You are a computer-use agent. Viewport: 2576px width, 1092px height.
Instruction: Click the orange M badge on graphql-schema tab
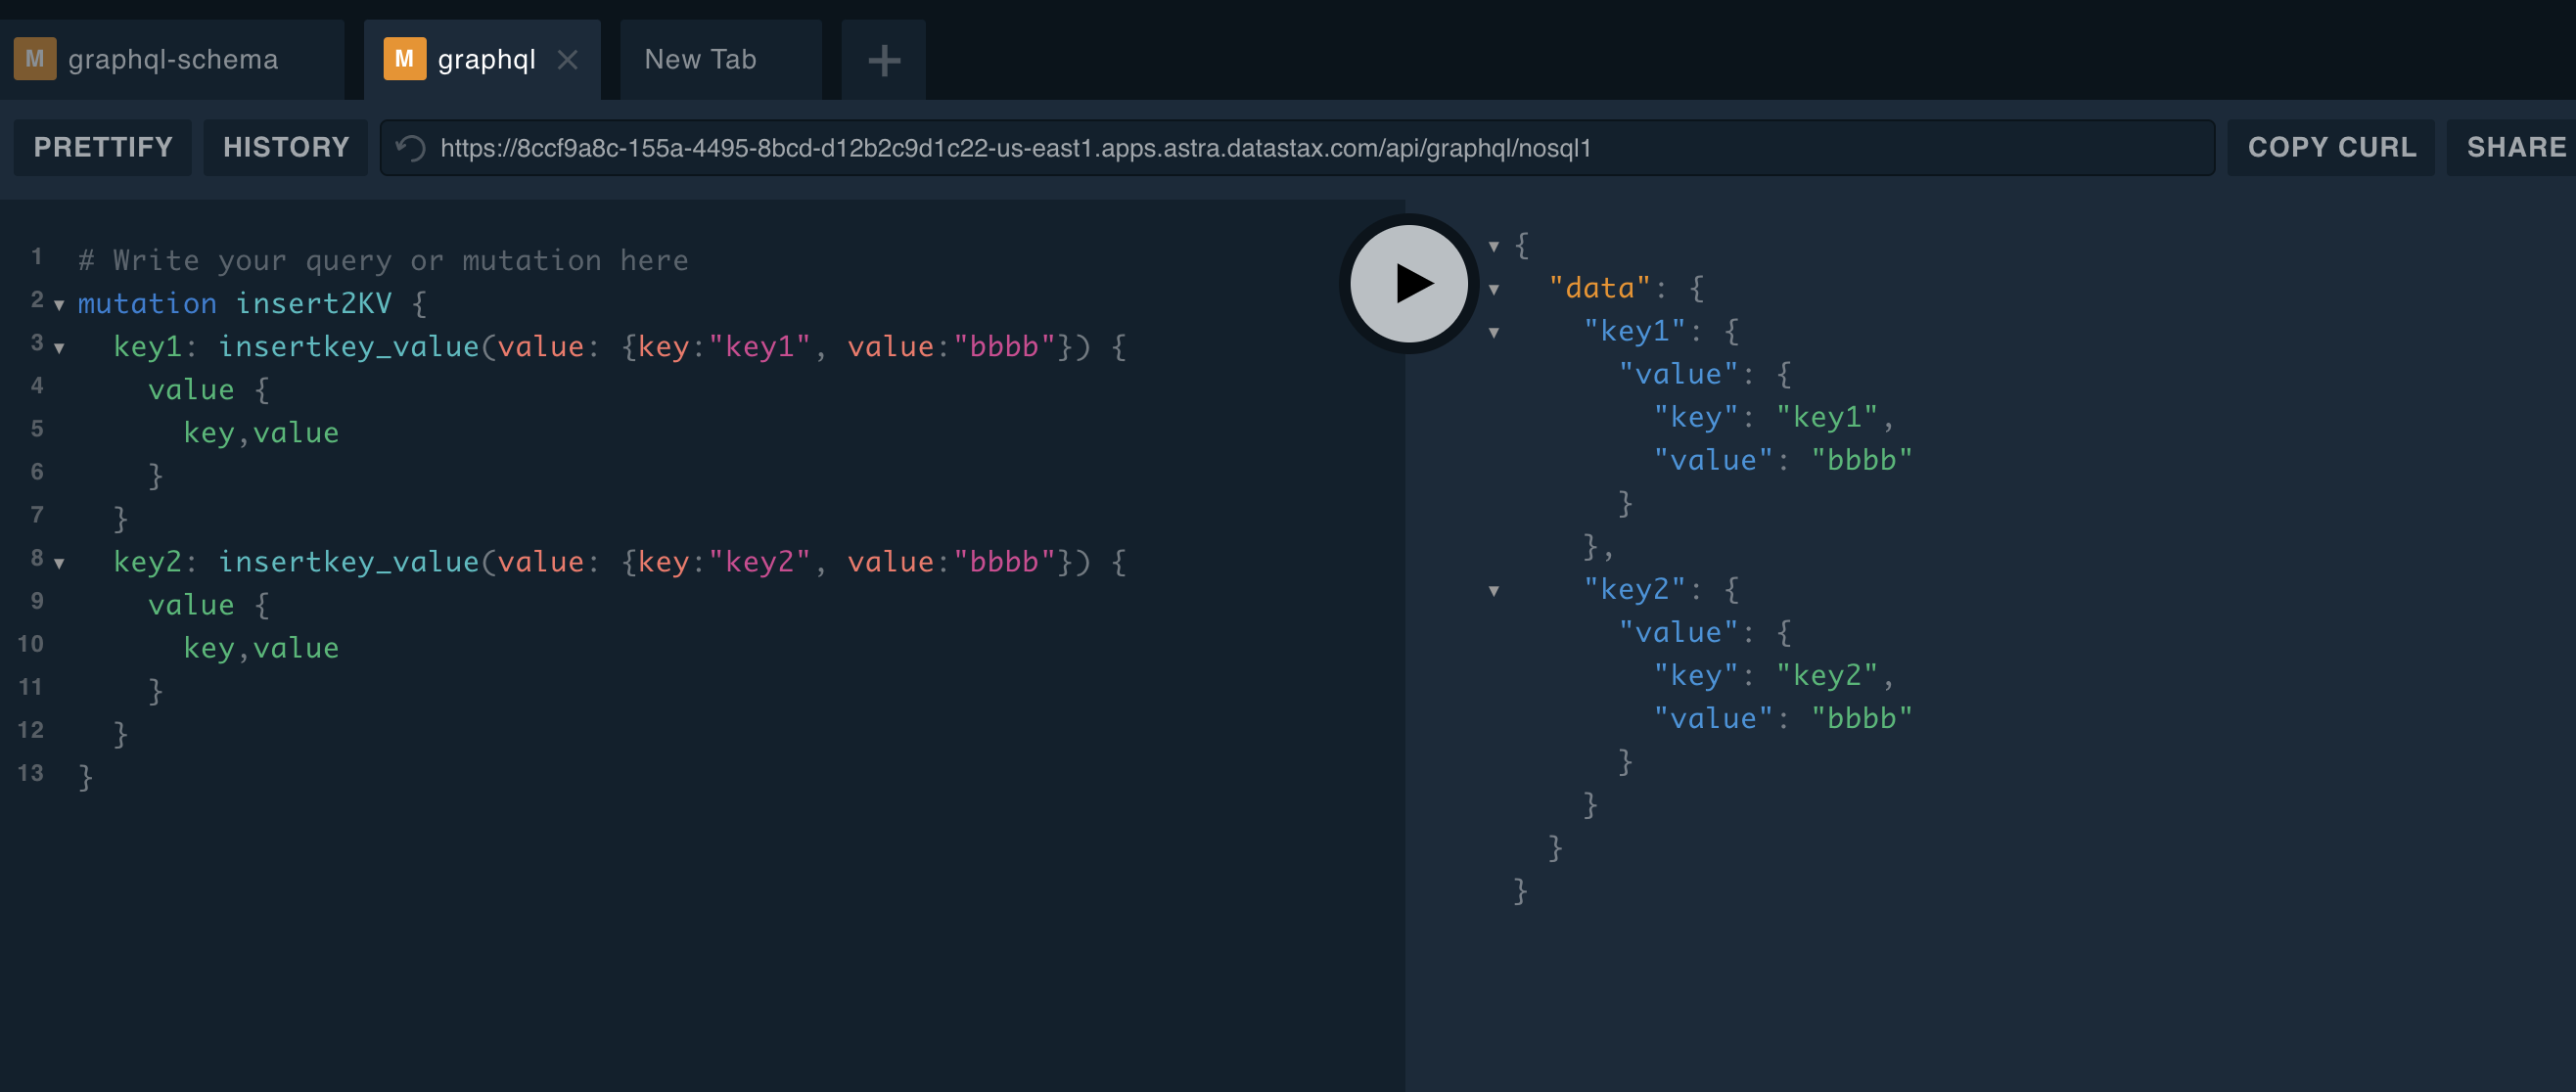35,59
